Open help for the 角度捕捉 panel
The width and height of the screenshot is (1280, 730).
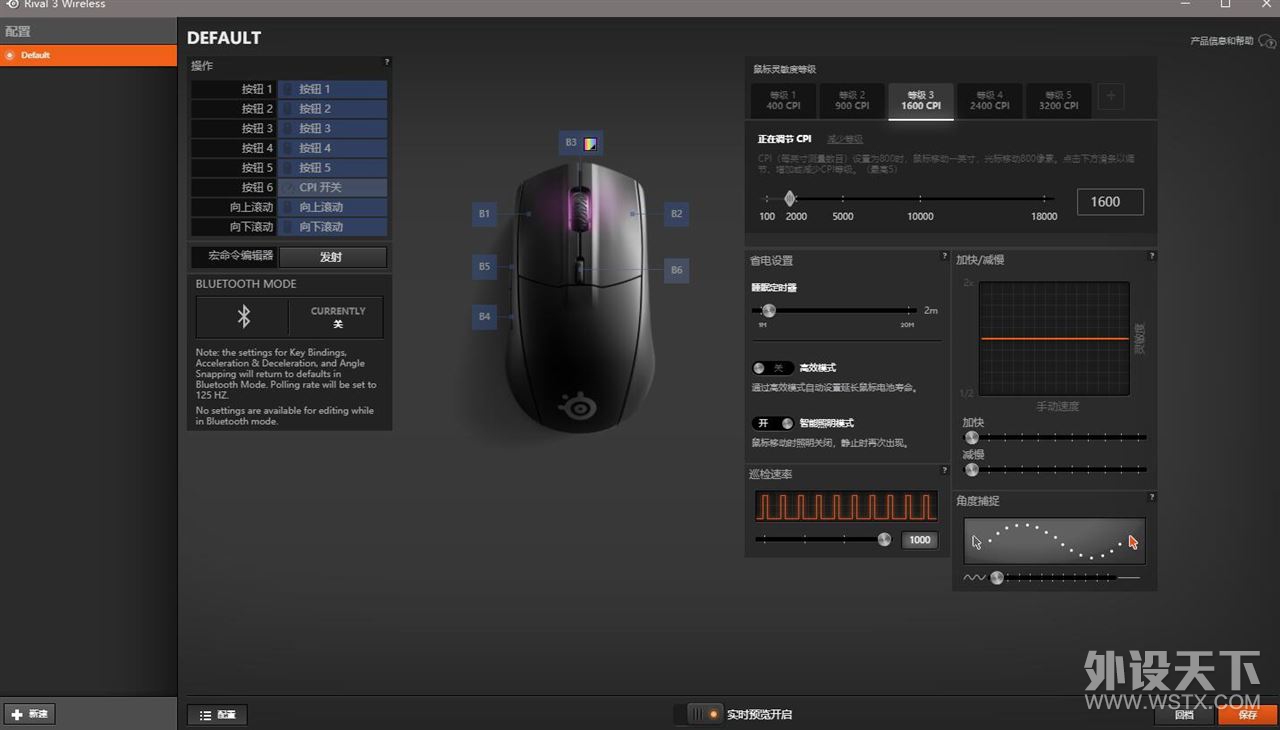click(x=1152, y=497)
